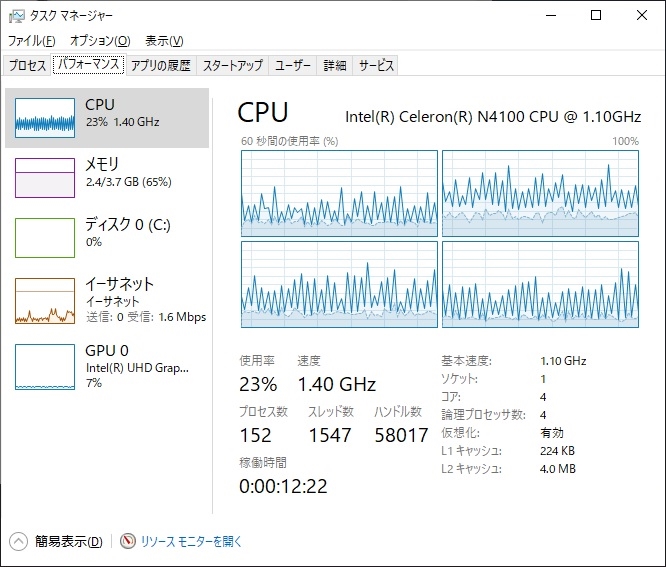Click the top-right CPU core graph
This screenshot has height=567, width=666.
[540, 193]
